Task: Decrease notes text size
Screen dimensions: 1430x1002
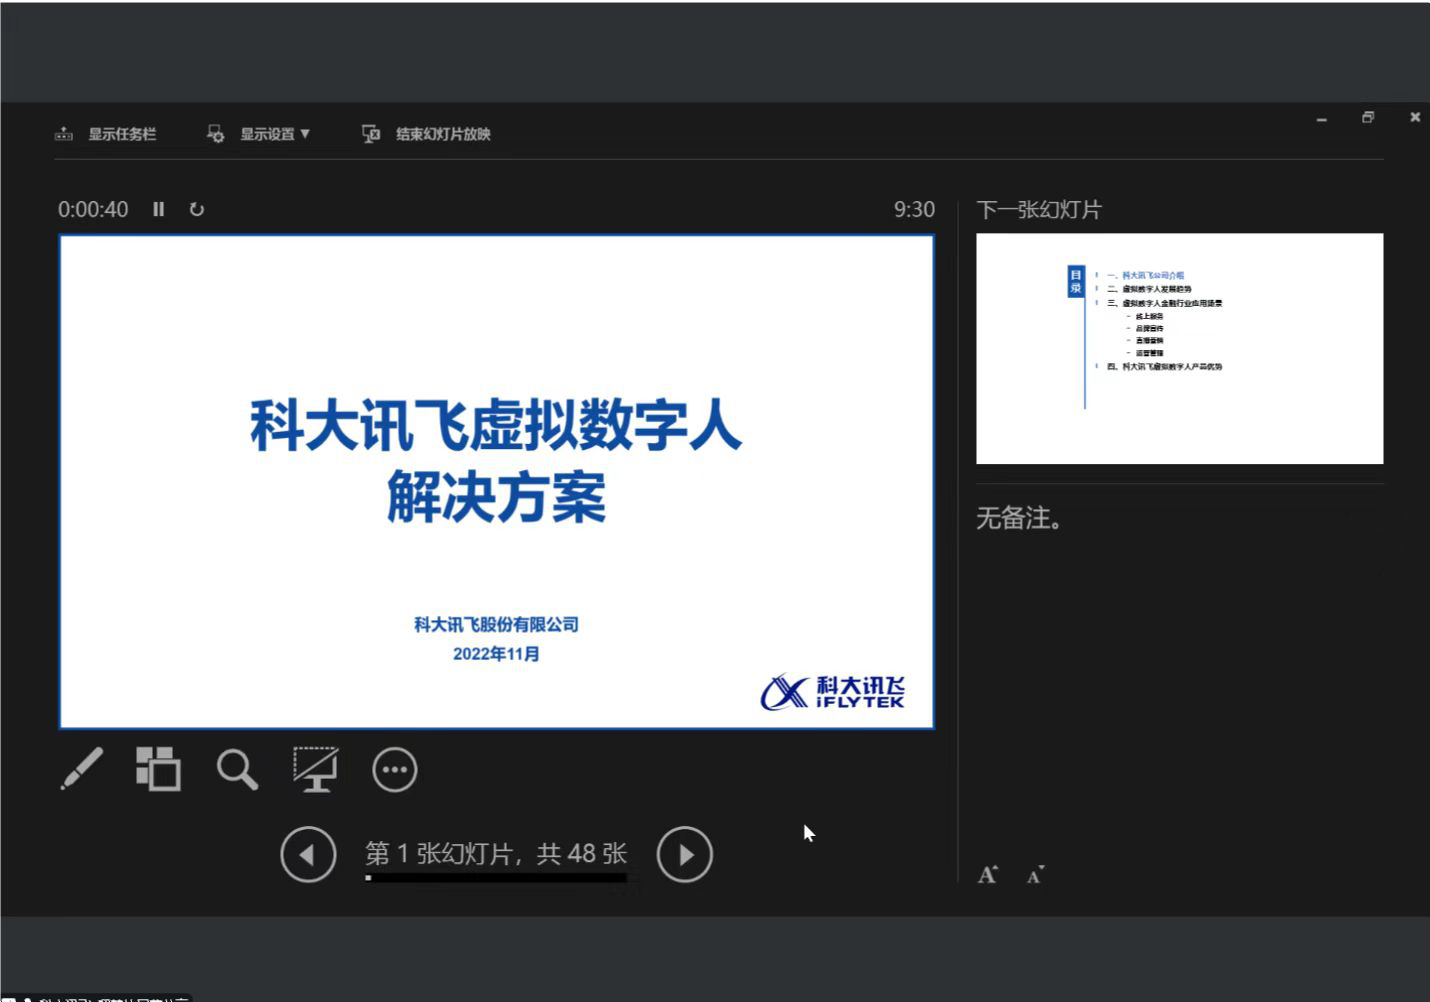Action: click(x=1036, y=875)
